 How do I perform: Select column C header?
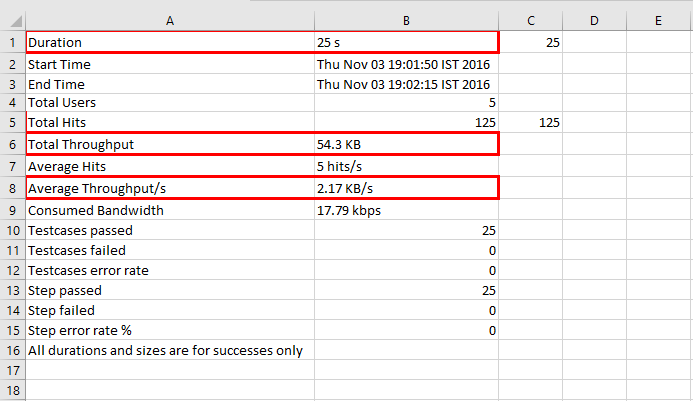(x=530, y=21)
